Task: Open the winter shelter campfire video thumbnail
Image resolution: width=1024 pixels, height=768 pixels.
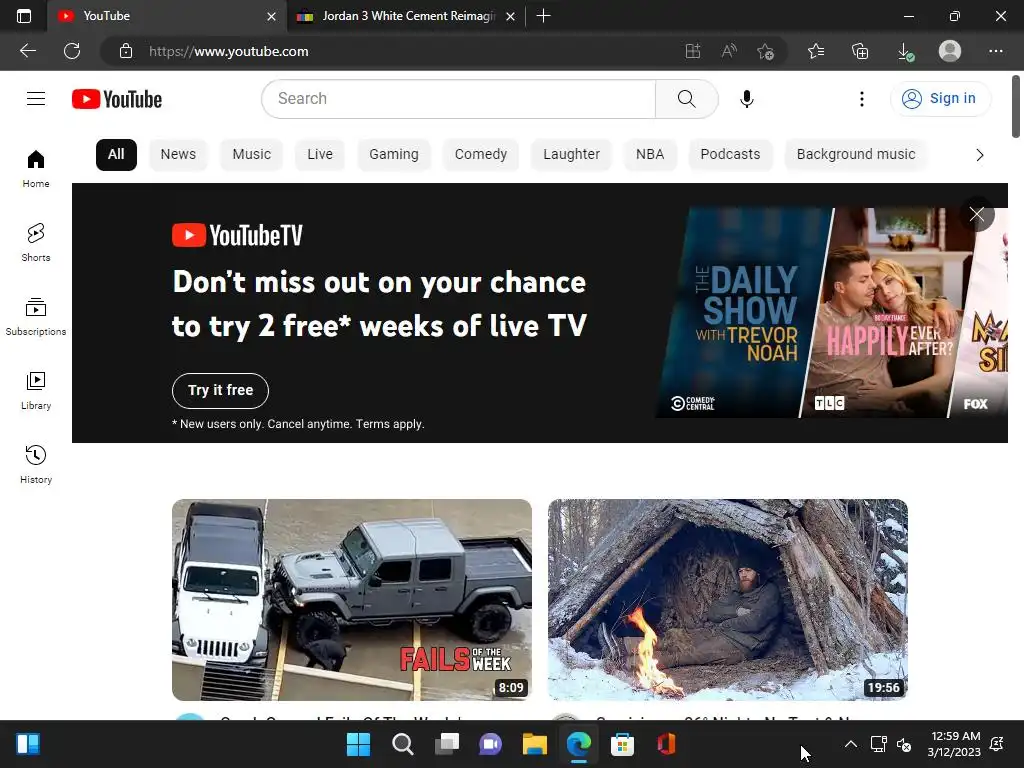Action: pos(728,600)
